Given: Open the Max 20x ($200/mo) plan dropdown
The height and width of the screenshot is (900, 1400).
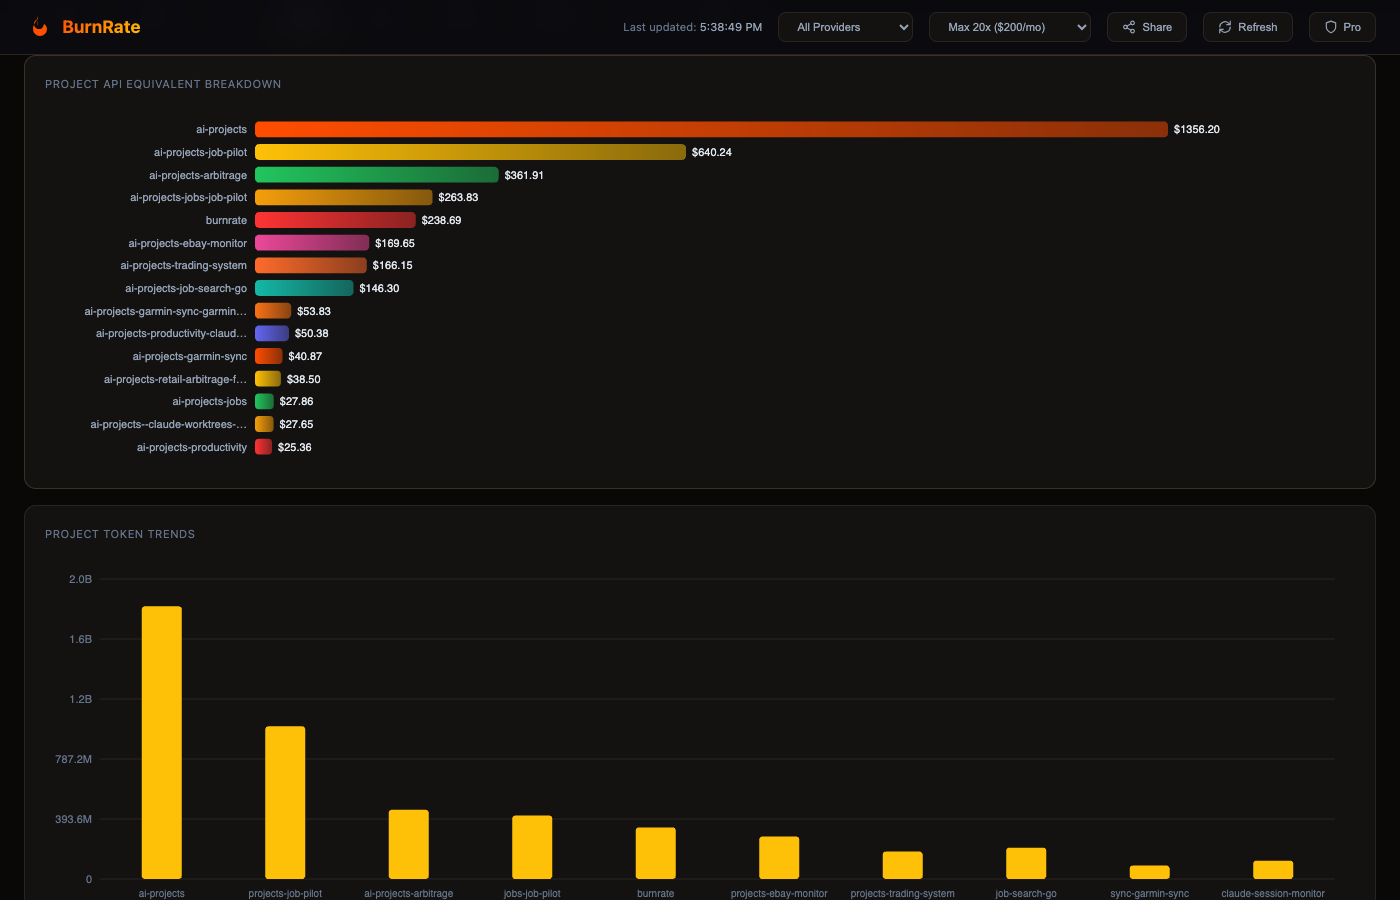Looking at the screenshot, I should click(1009, 27).
